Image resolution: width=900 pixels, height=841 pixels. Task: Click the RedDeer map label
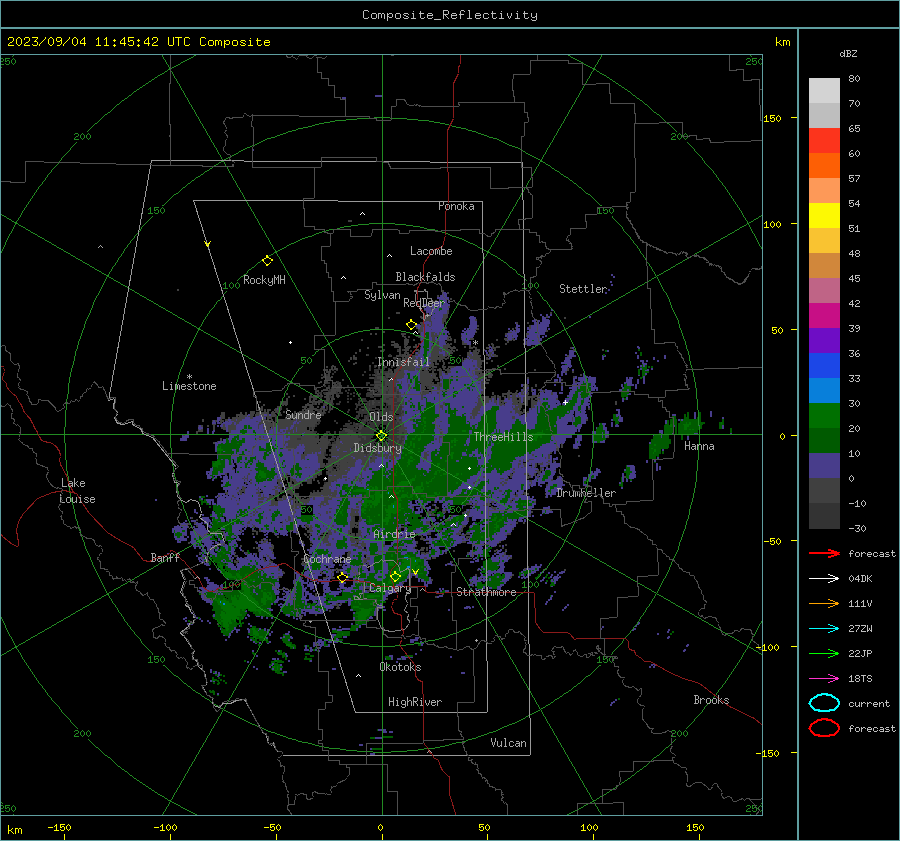pyautogui.click(x=424, y=303)
